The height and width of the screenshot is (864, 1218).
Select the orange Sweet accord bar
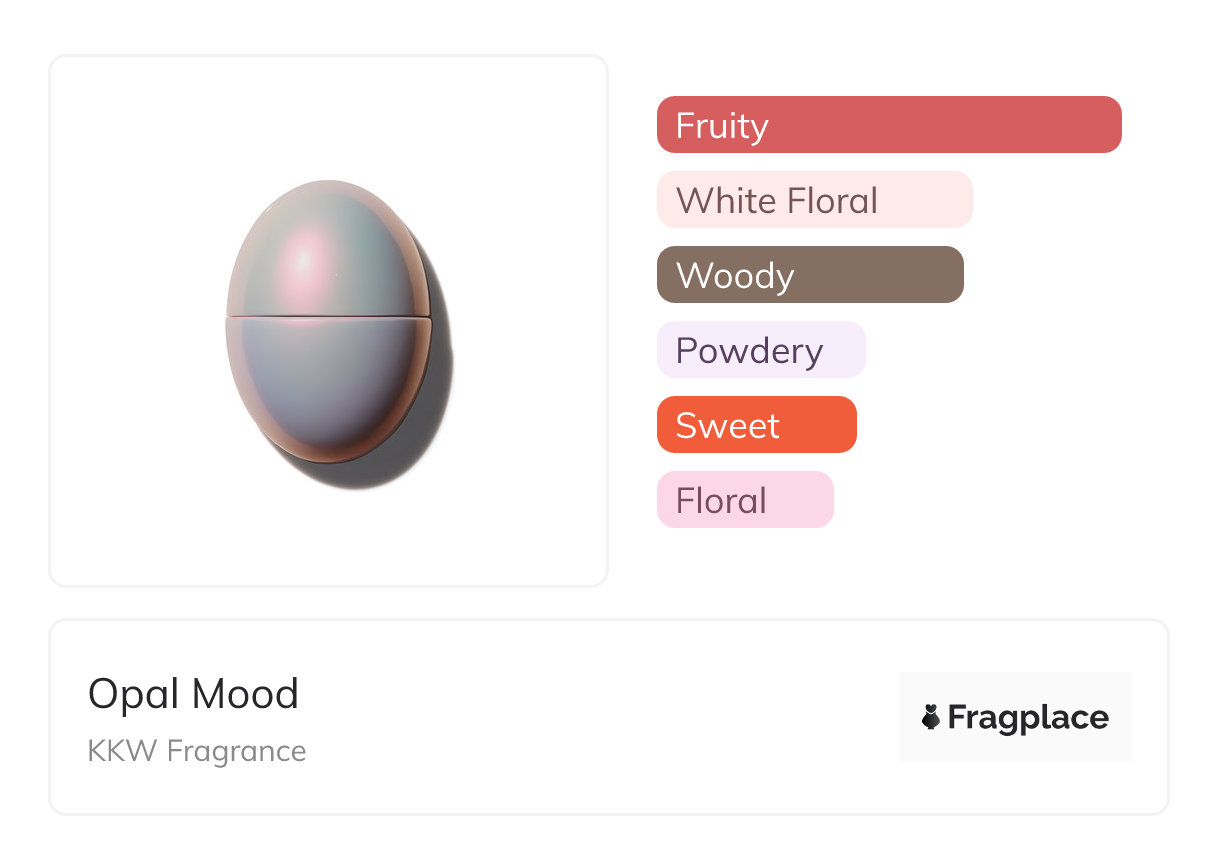(x=756, y=425)
